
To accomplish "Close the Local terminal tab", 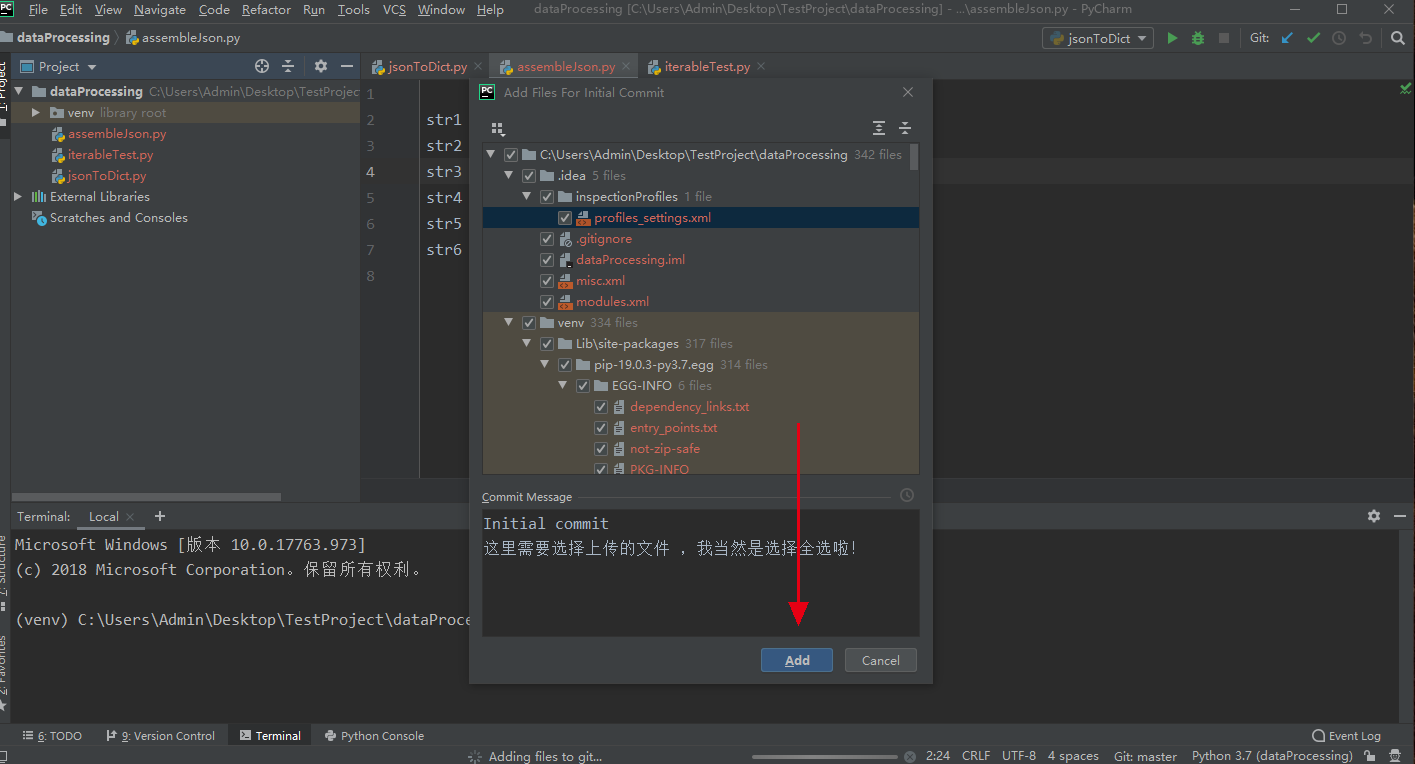I will click(130, 517).
